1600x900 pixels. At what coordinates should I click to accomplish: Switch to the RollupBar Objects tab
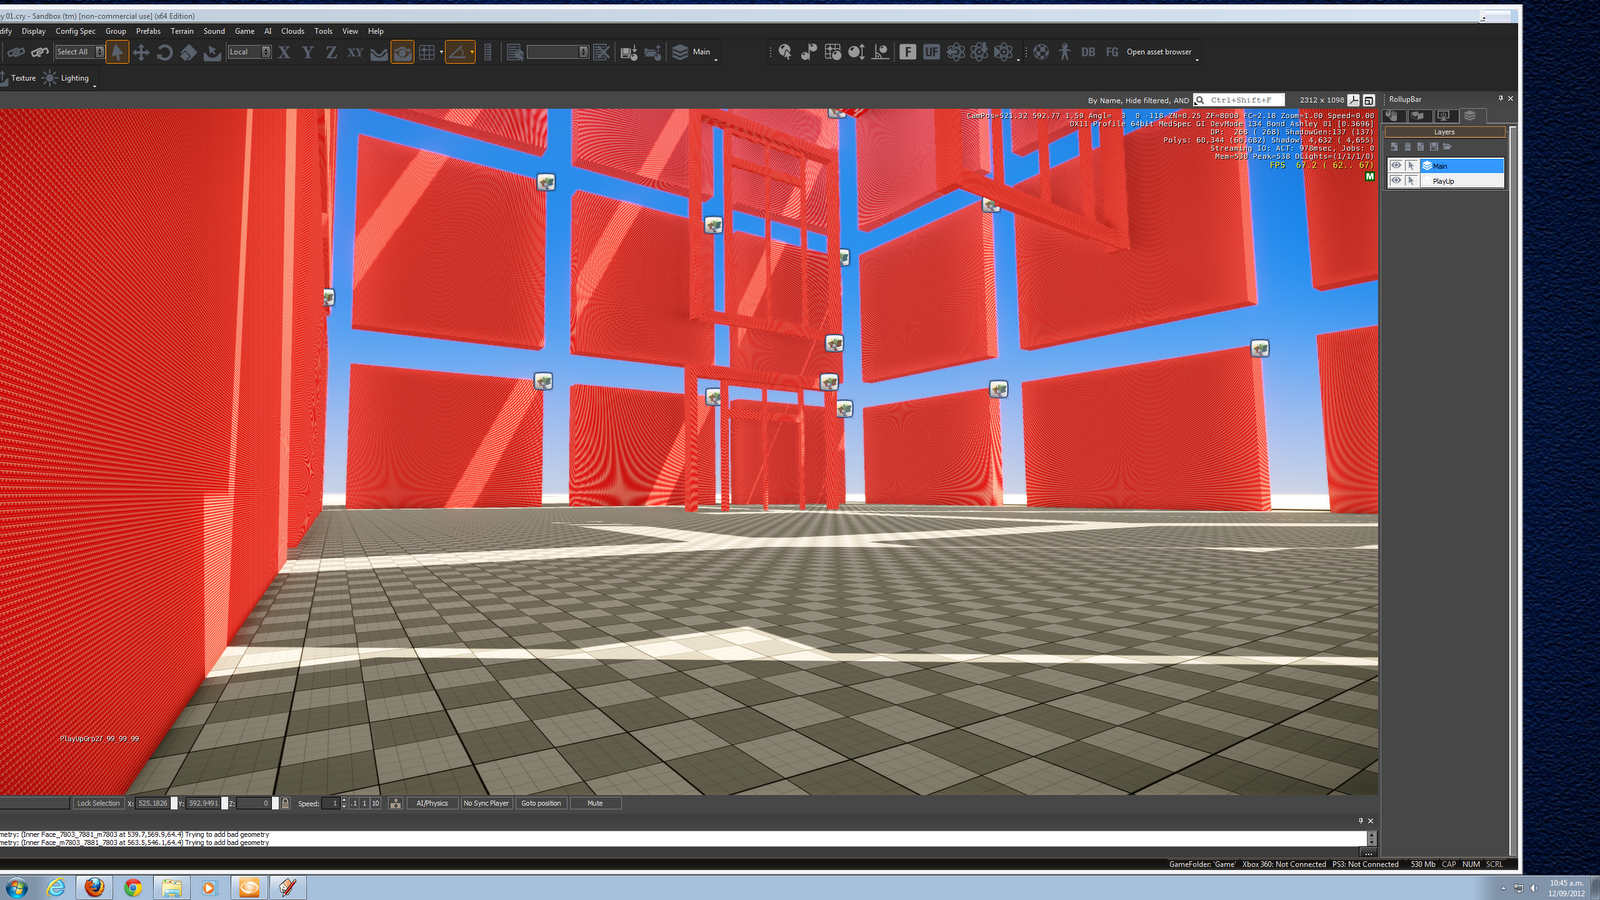[x=1393, y=116]
